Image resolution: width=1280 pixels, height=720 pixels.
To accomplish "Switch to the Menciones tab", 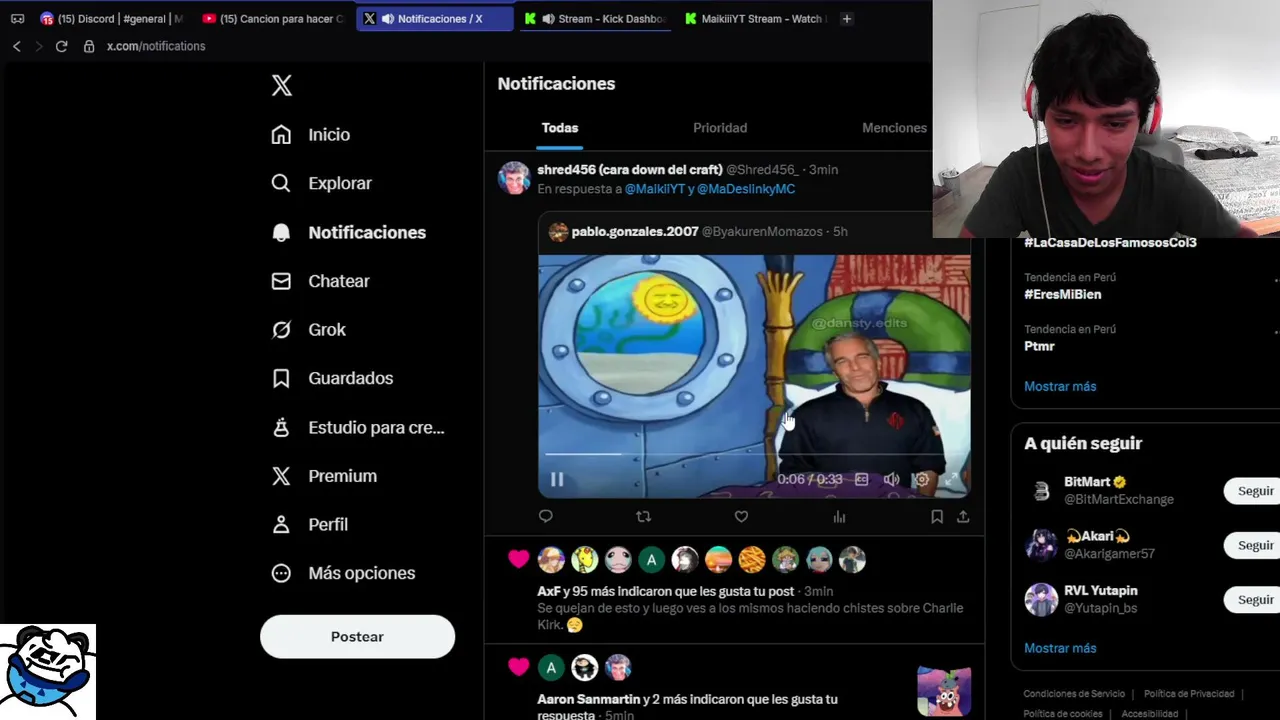I will tap(894, 128).
